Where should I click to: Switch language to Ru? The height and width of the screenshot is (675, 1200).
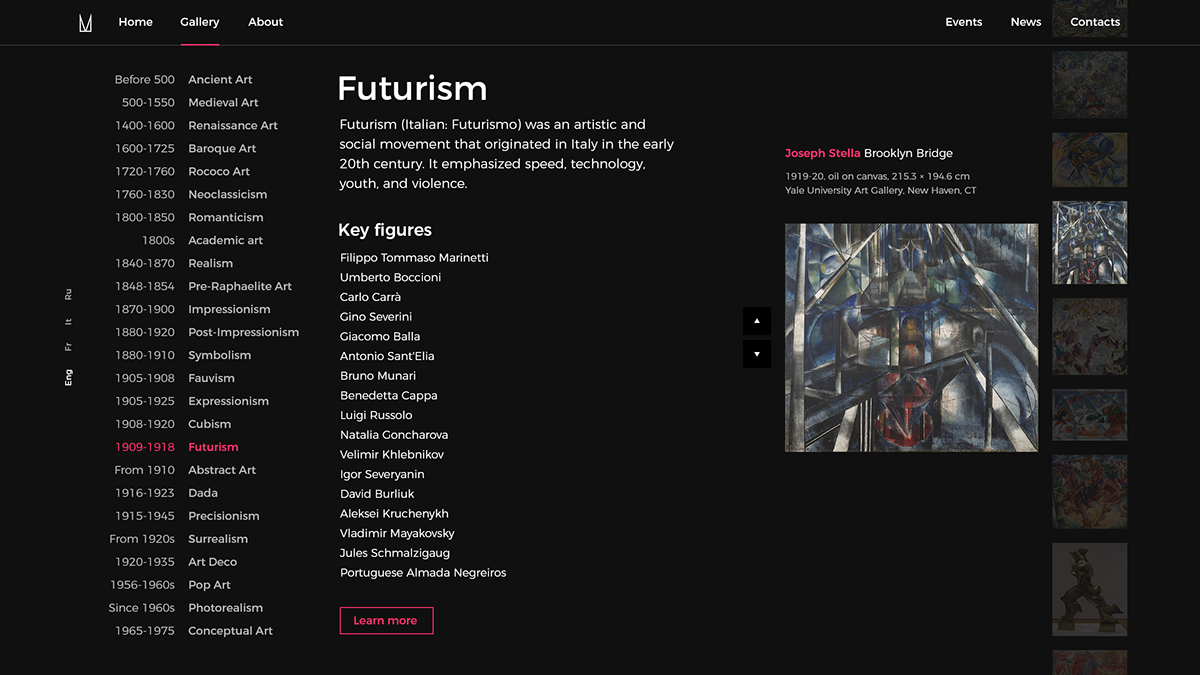68,295
